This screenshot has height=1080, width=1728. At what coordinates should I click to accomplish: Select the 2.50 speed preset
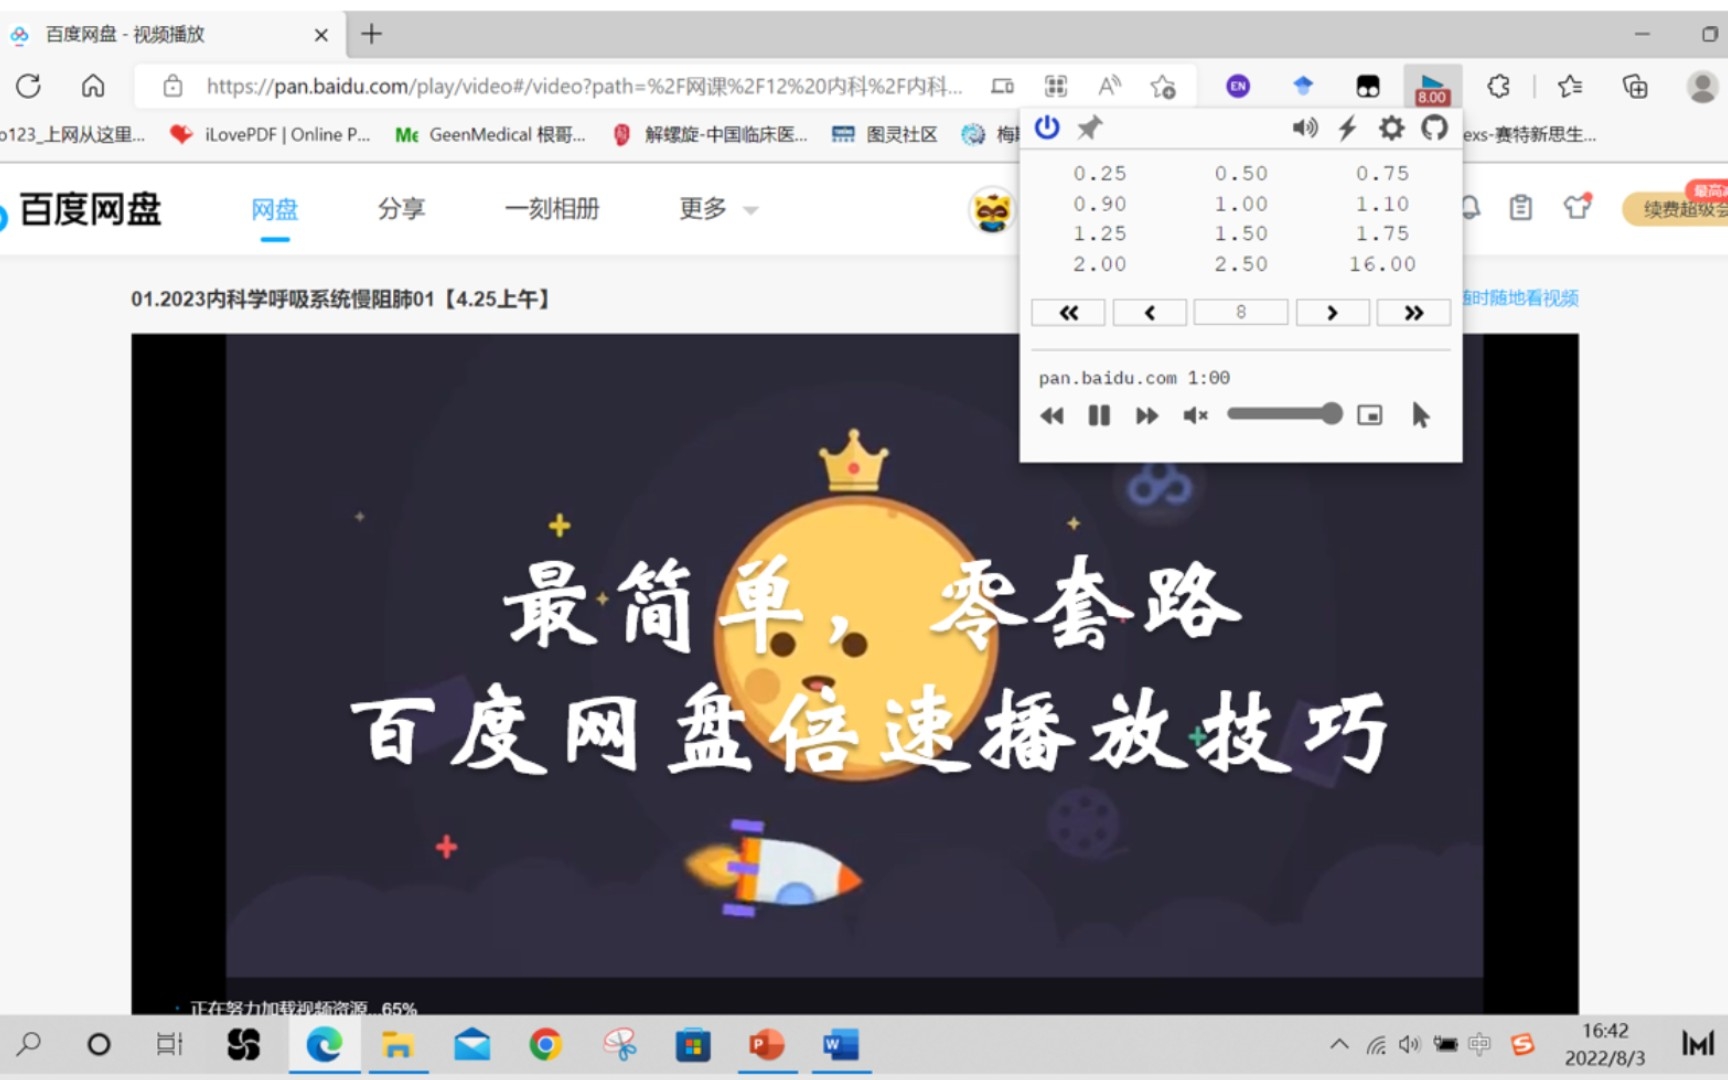[1241, 264]
